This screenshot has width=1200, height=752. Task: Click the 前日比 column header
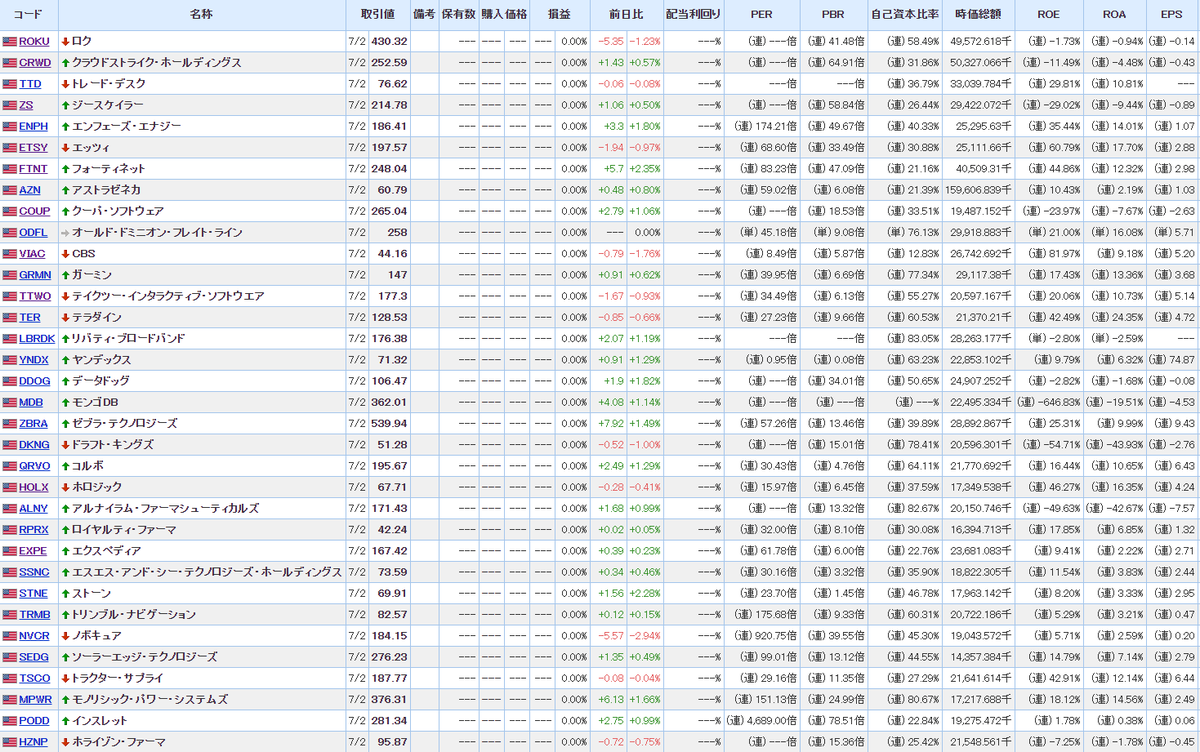626,15
